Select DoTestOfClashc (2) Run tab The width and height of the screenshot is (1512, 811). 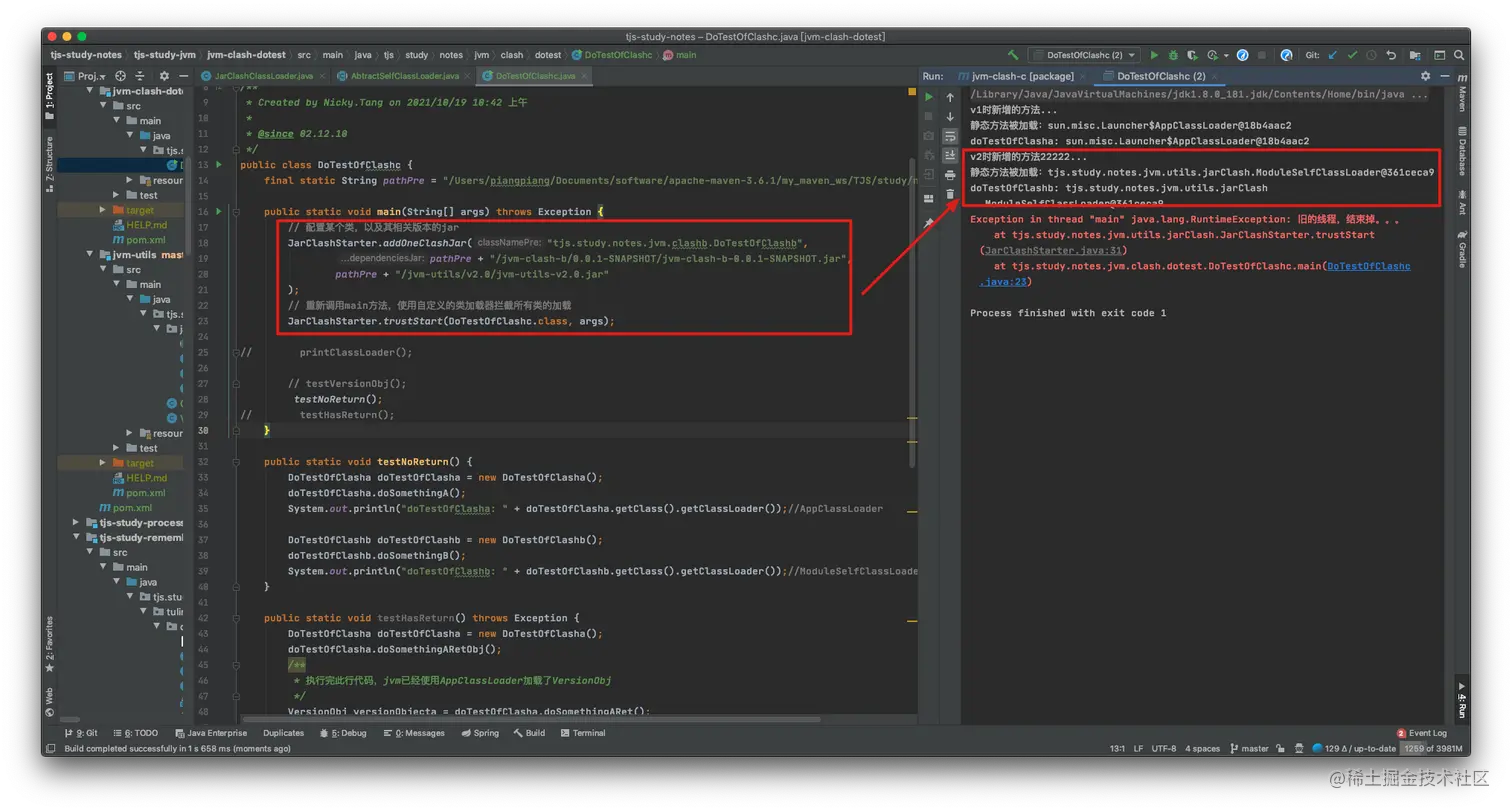click(1160, 76)
